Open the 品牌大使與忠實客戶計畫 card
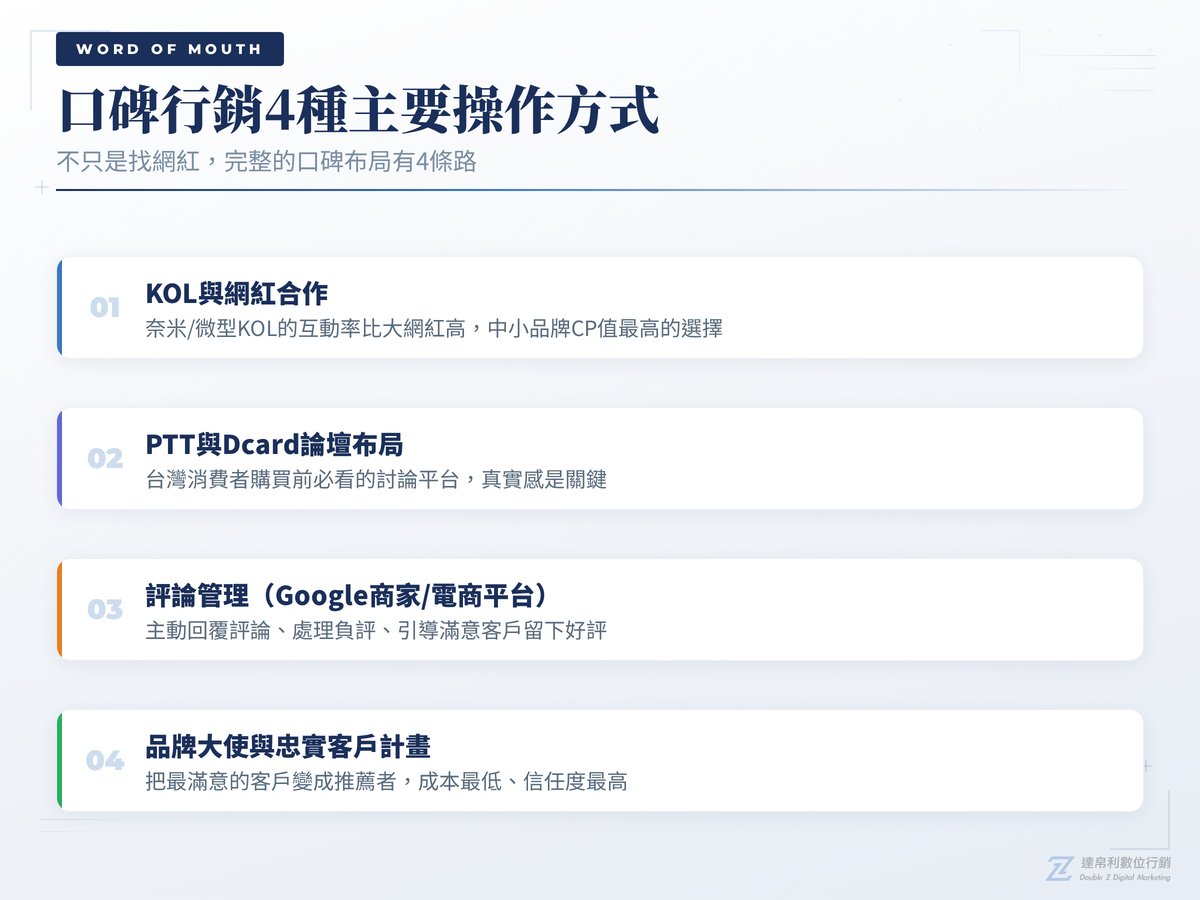1200x900 pixels. [x=600, y=760]
